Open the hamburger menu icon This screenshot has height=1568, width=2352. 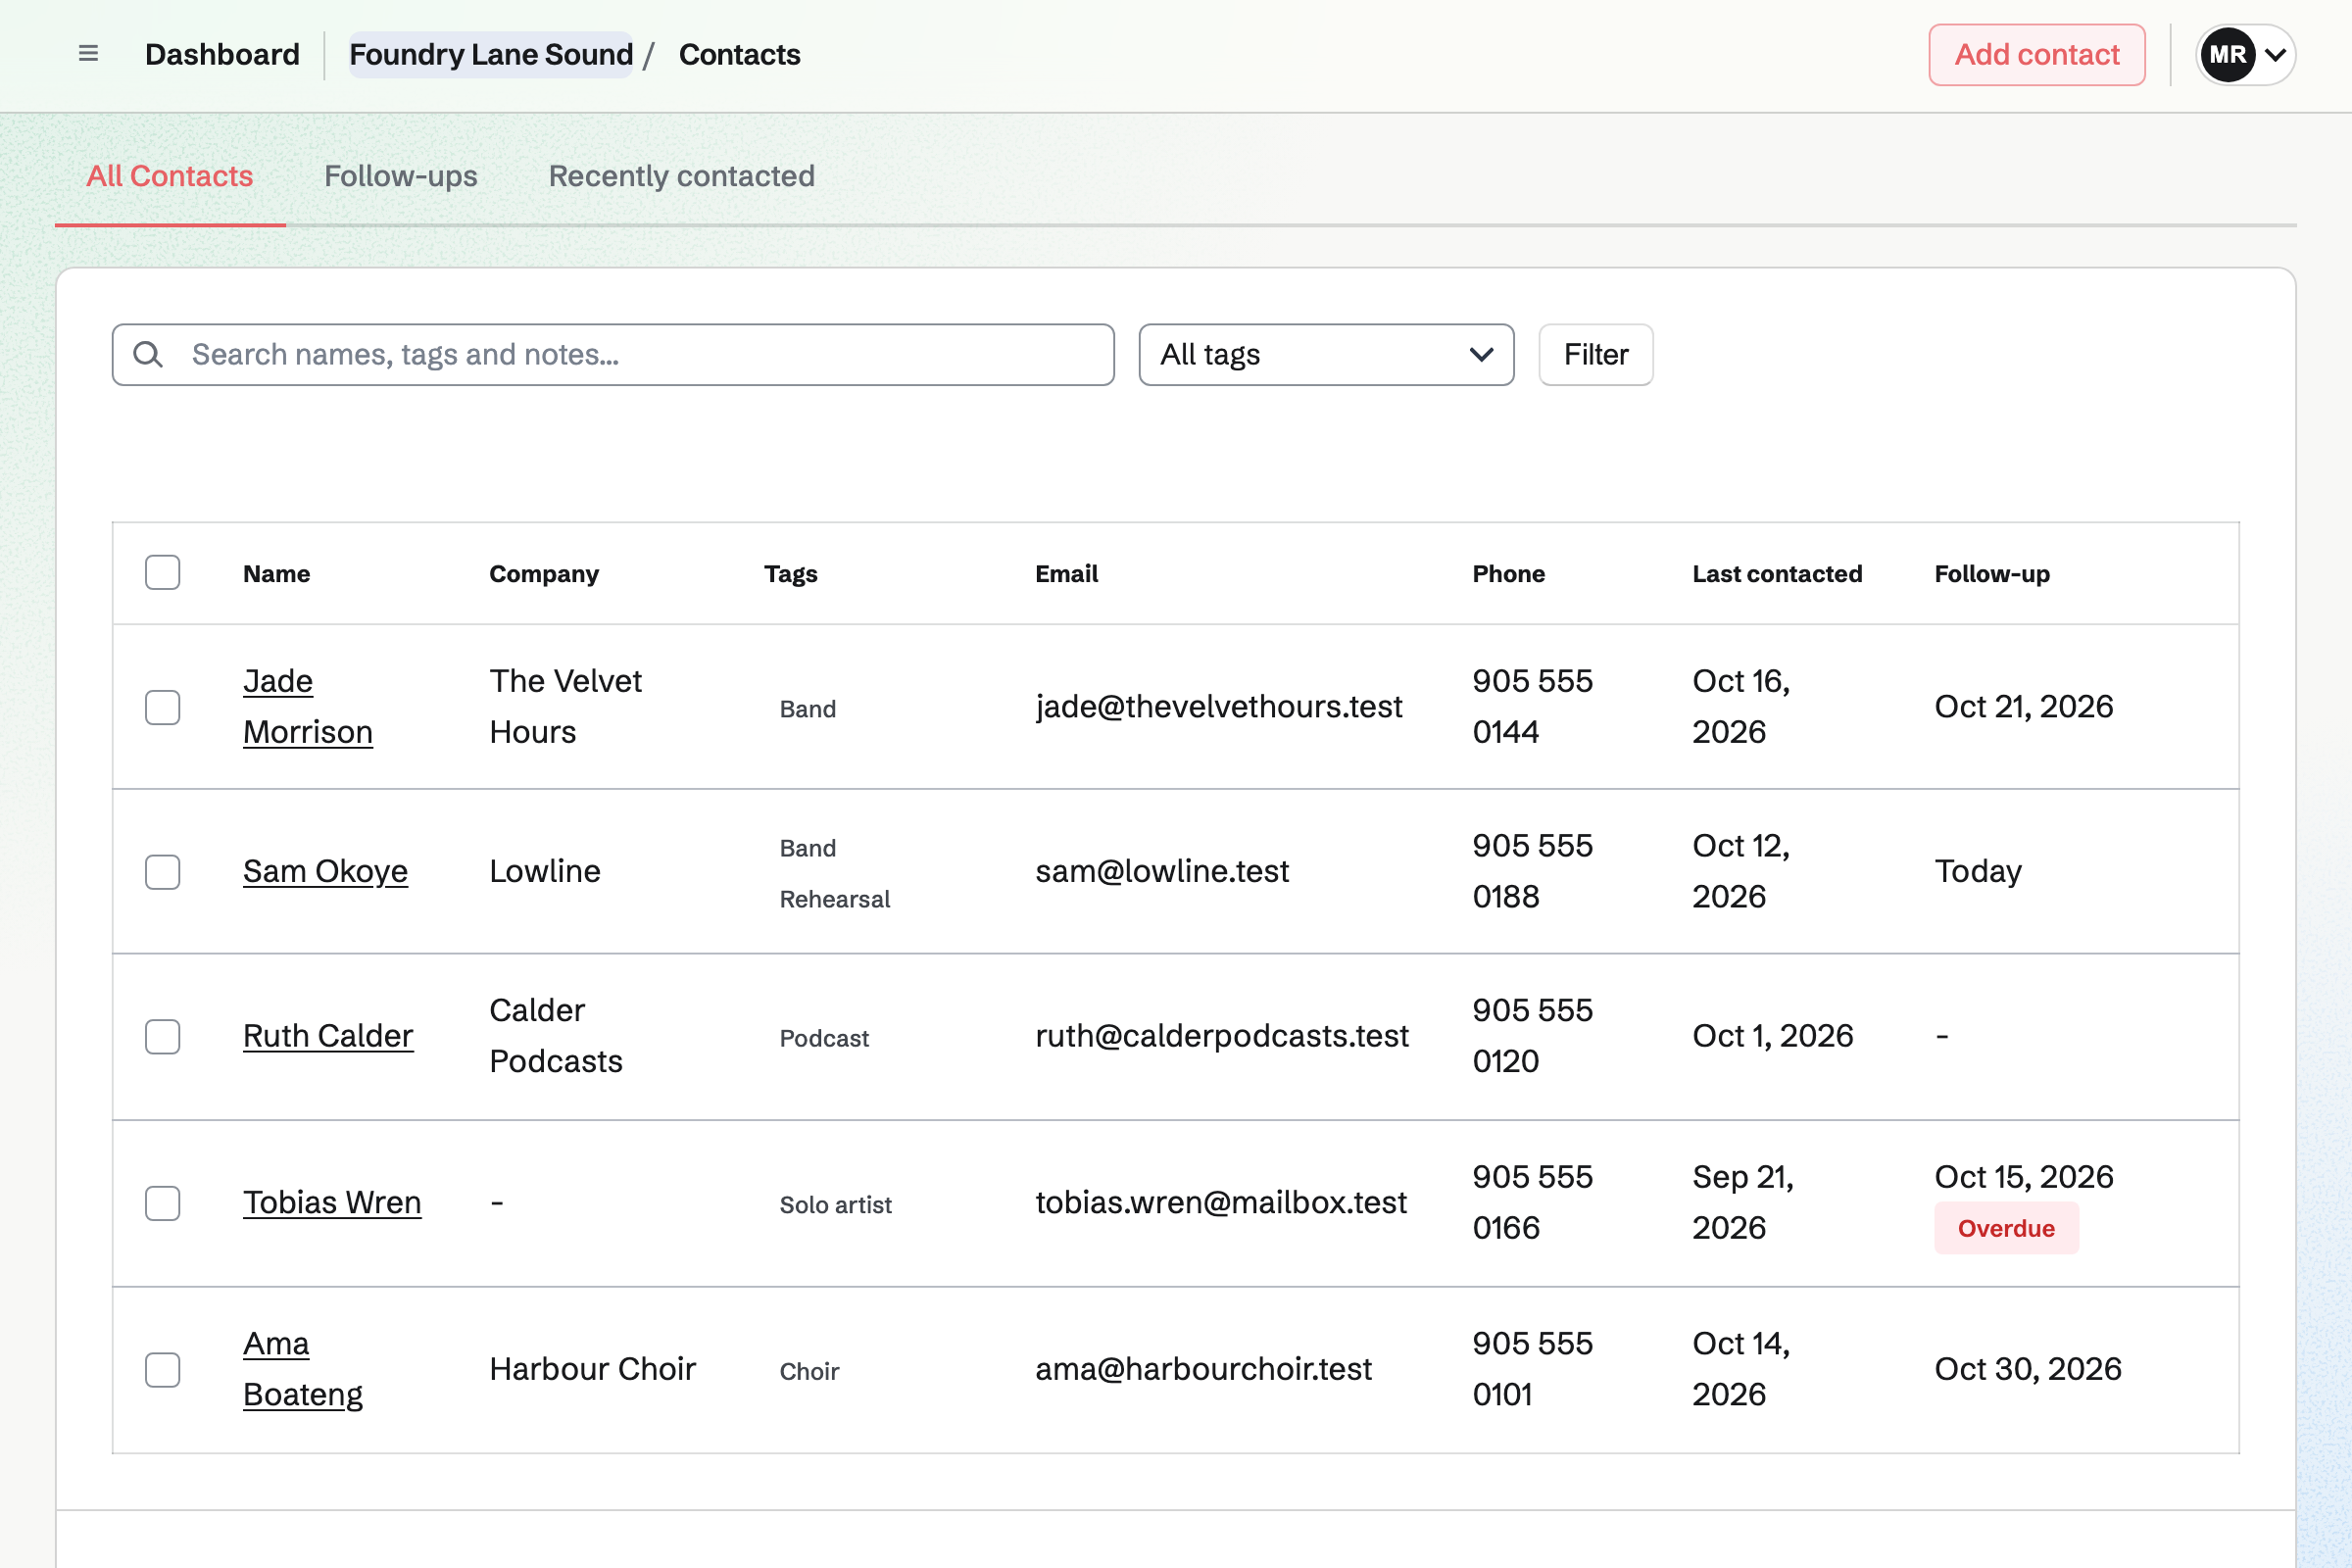point(88,54)
